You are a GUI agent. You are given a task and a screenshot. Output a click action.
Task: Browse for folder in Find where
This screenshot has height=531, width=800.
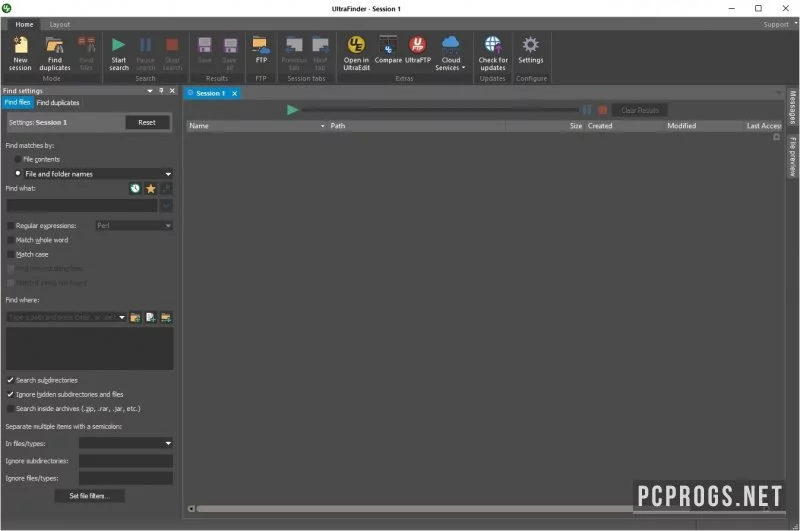coord(135,317)
